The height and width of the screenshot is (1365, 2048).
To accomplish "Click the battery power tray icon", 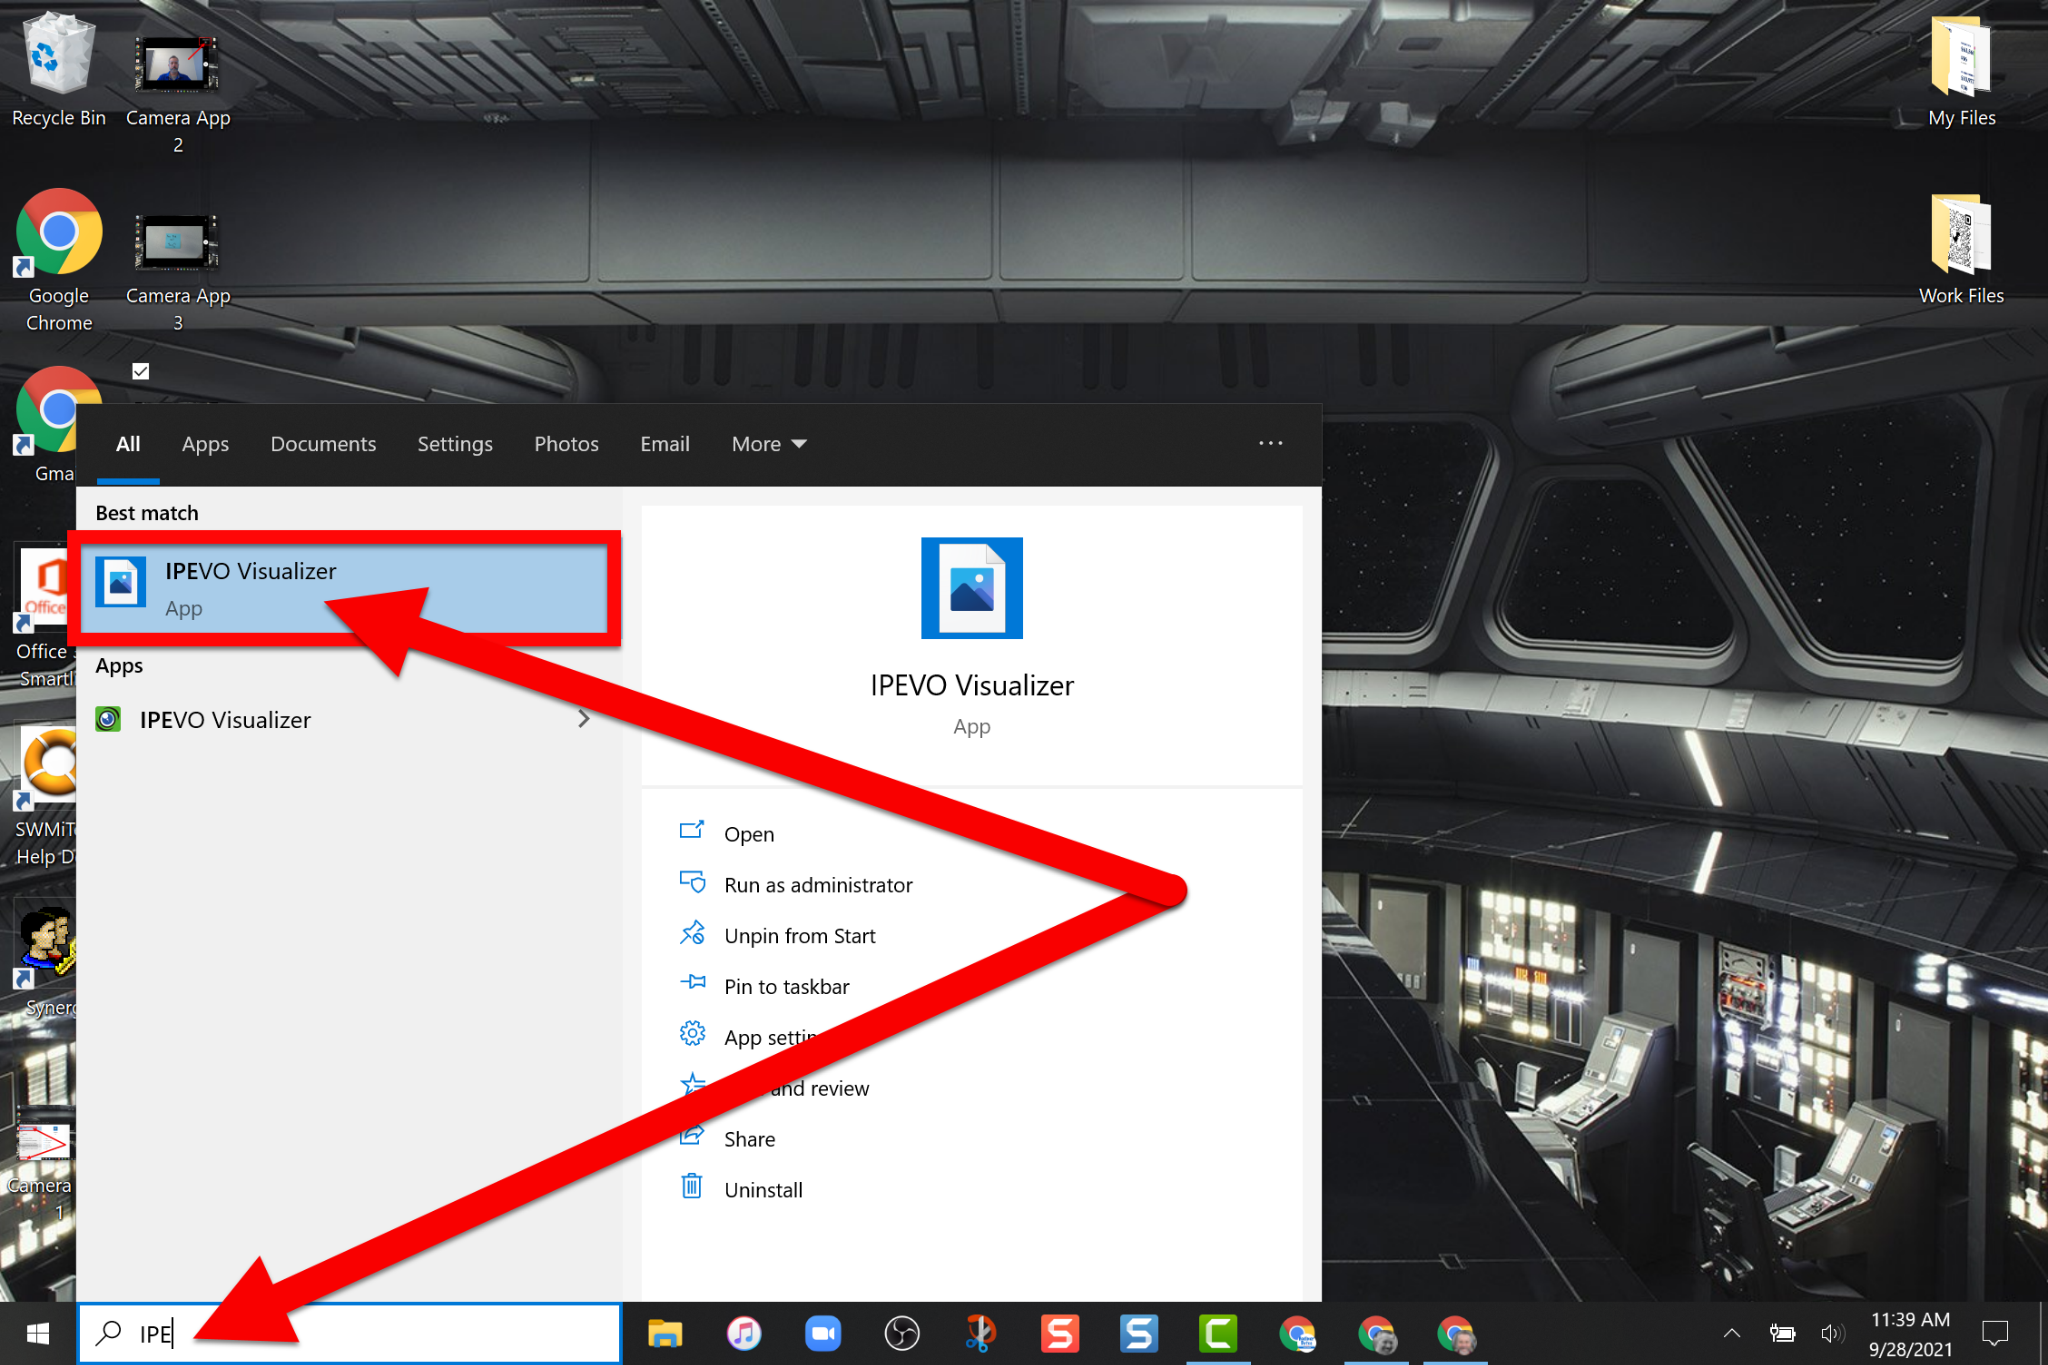I will (1782, 1333).
